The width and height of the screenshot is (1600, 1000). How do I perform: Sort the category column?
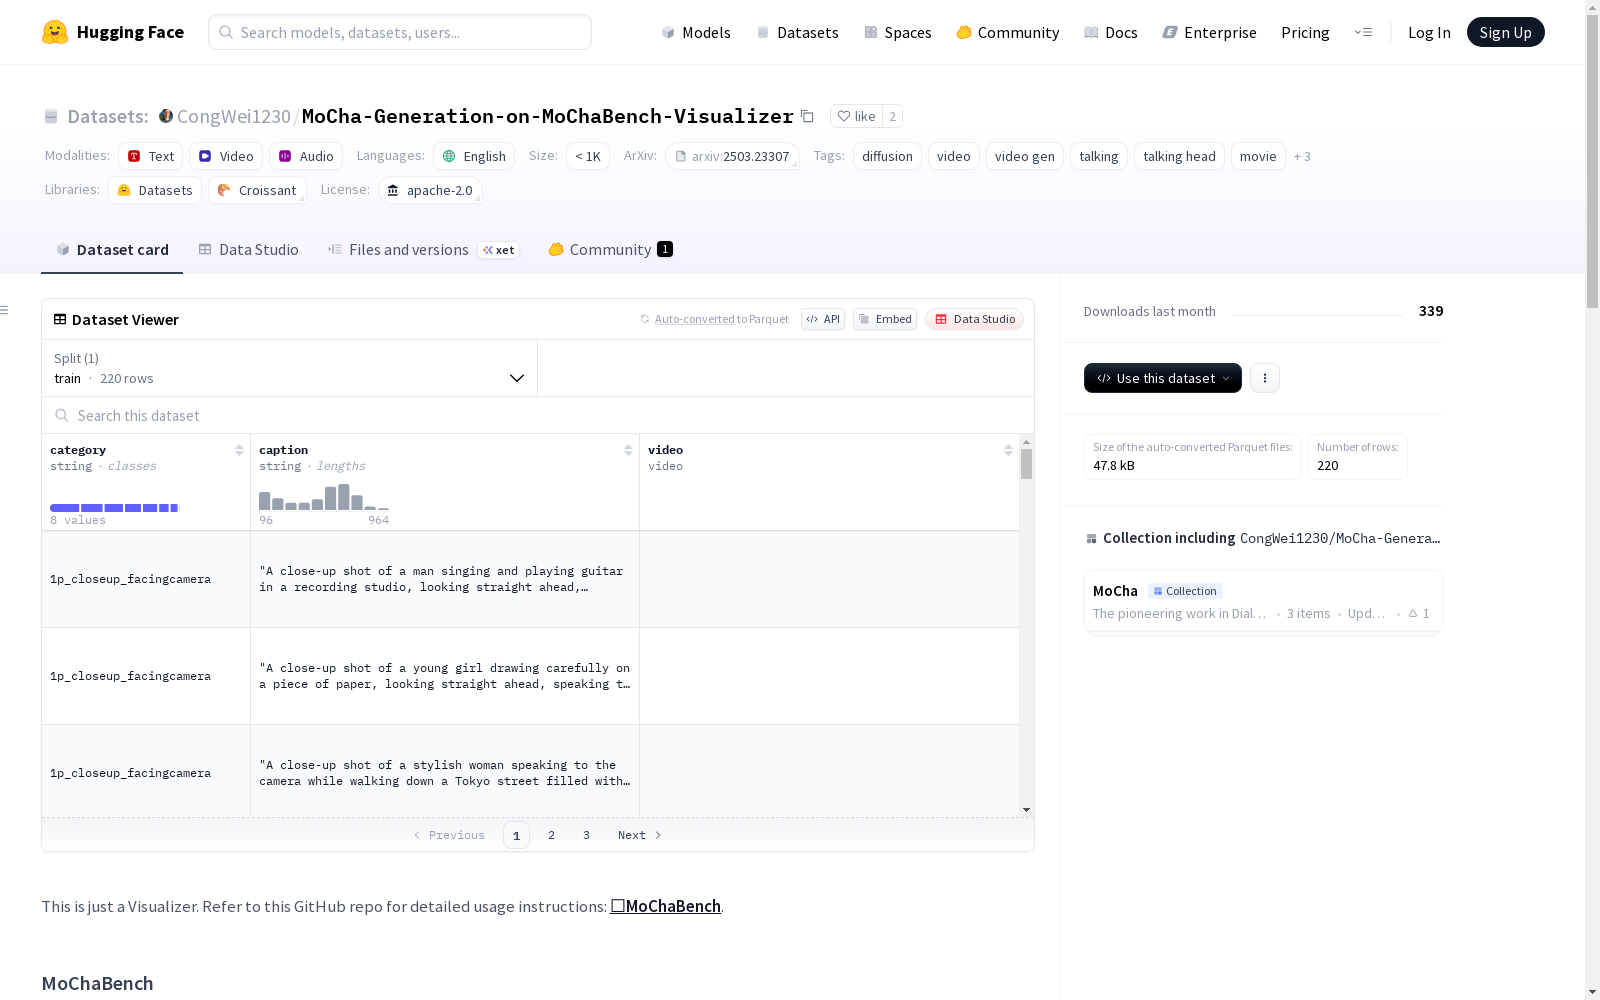239,450
